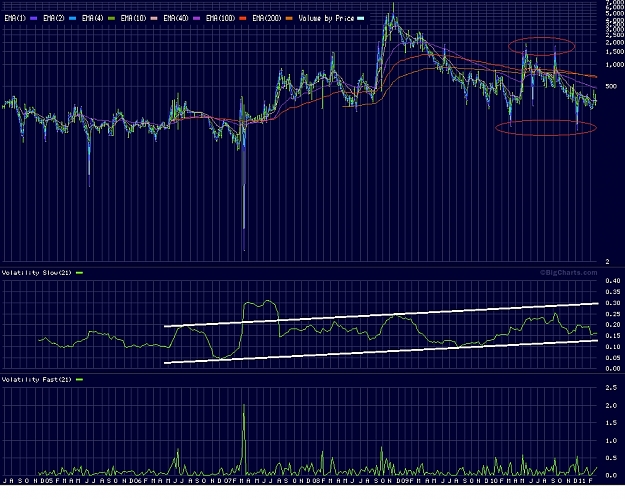
Task: Select the EMA(10) pink color swatch
Action: [x=154, y=18]
